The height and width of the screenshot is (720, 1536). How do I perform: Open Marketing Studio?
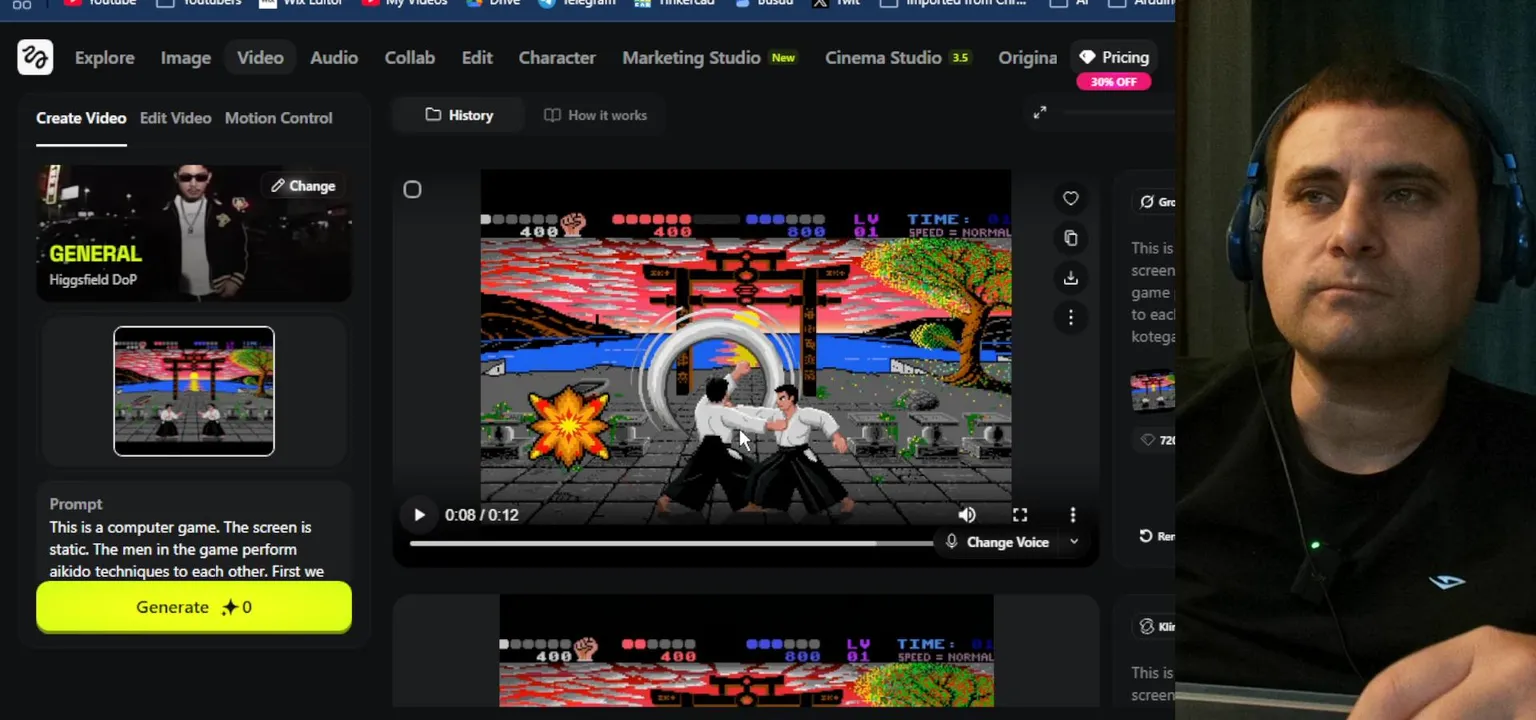click(x=691, y=58)
